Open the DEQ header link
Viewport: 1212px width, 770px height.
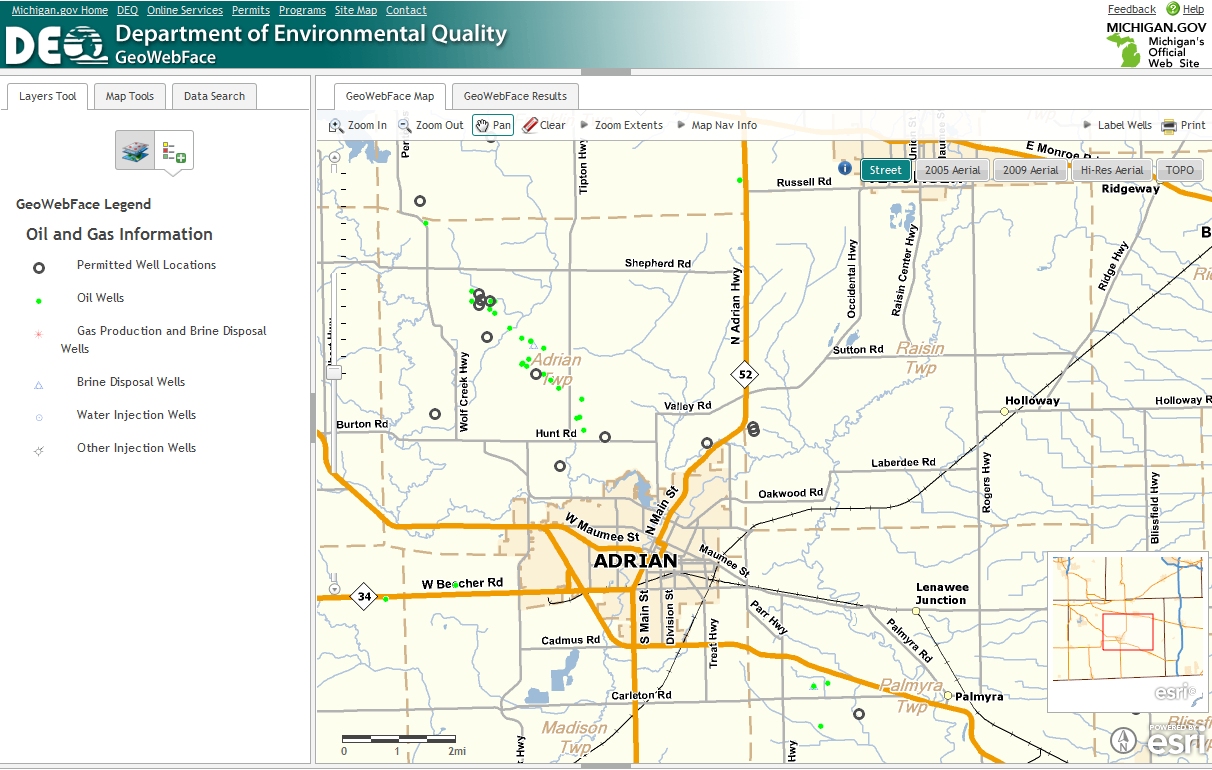(127, 10)
